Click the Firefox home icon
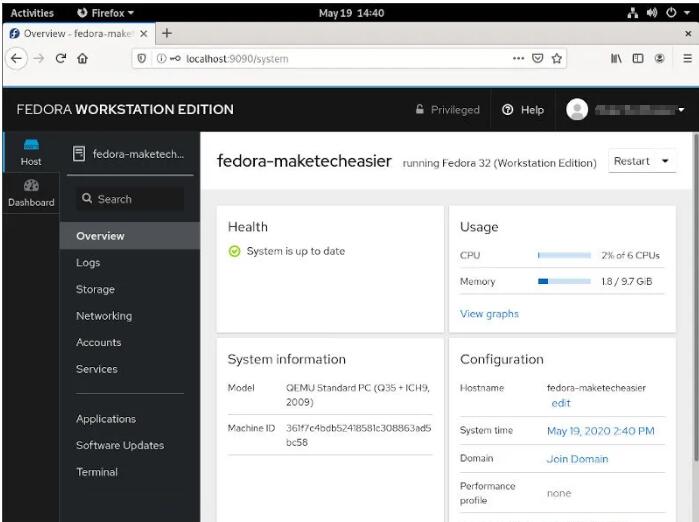The width and height of the screenshot is (699, 522). click(84, 59)
